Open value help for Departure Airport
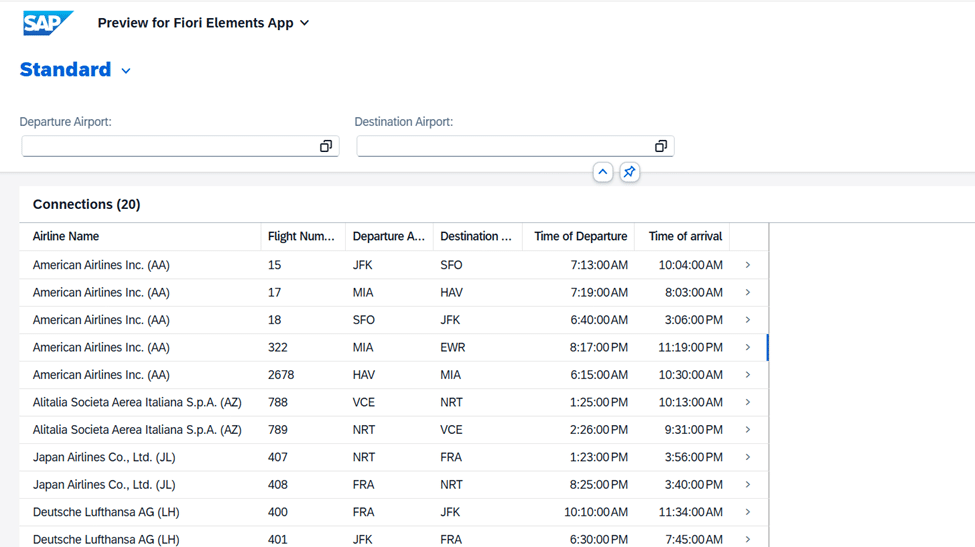The width and height of the screenshot is (975, 547). point(326,146)
